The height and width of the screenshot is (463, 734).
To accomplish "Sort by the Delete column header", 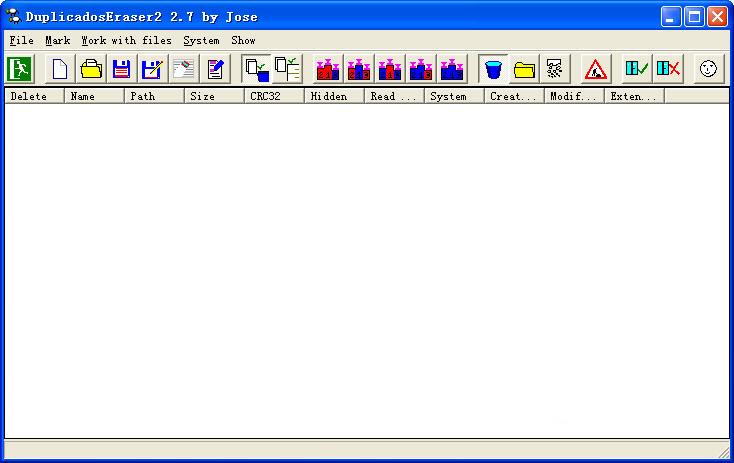I will pos(34,96).
